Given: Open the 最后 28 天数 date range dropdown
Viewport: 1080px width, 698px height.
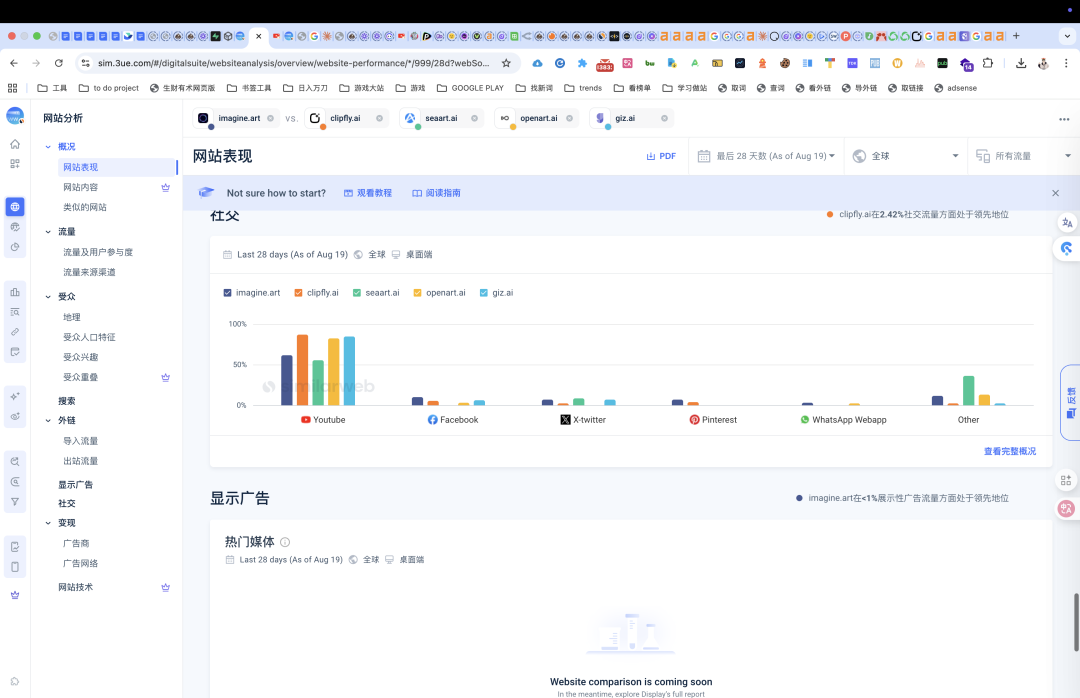Looking at the screenshot, I should 766,156.
